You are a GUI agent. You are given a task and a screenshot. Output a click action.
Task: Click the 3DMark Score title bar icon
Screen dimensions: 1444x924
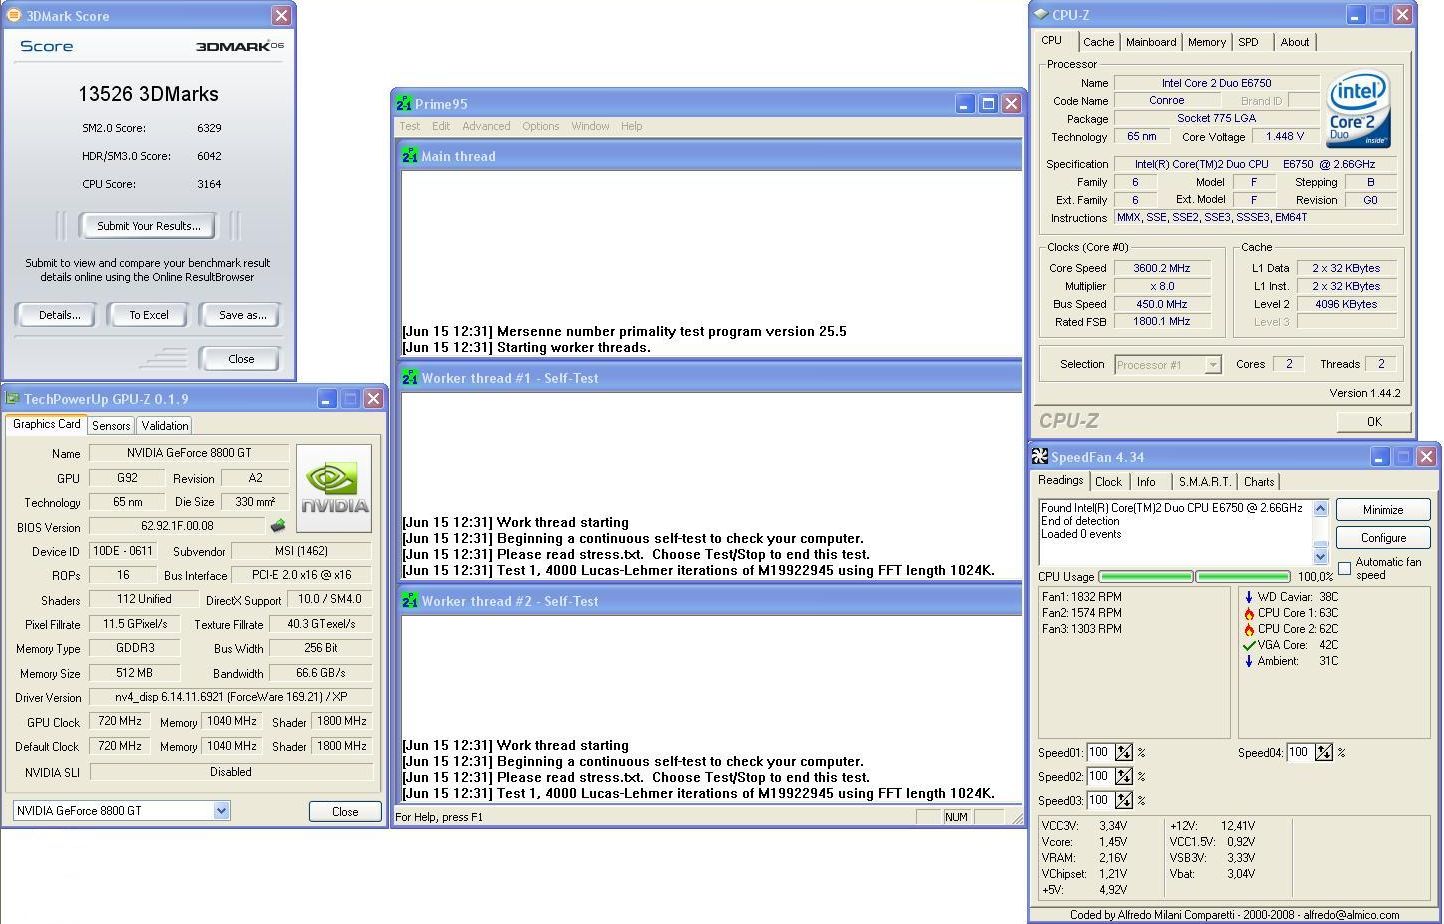coord(13,15)
